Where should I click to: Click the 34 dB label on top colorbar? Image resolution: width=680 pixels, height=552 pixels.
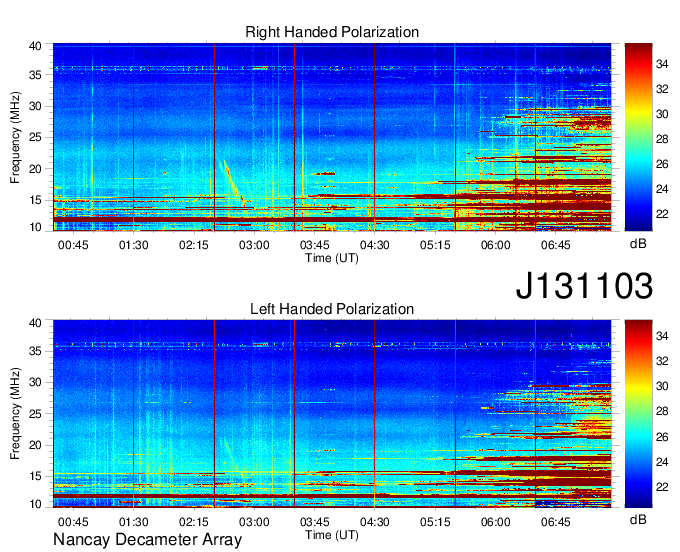coord(662,64)
